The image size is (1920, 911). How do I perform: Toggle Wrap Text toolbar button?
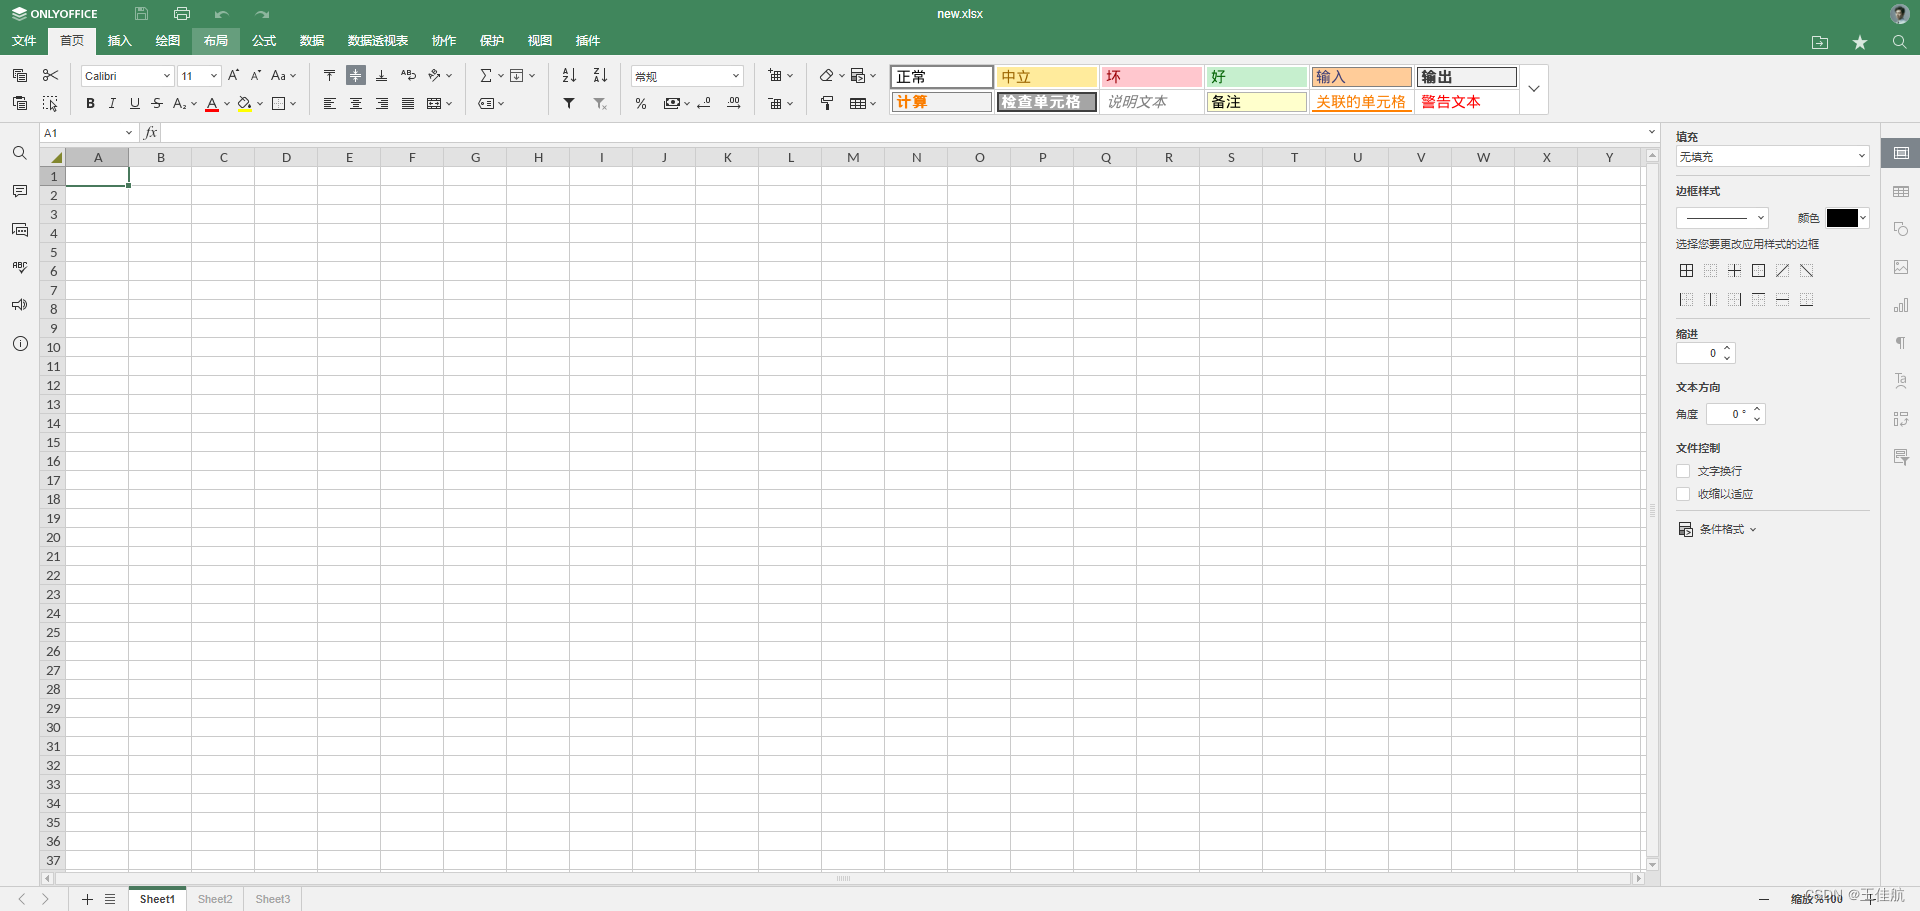click(x=408, y=75)
